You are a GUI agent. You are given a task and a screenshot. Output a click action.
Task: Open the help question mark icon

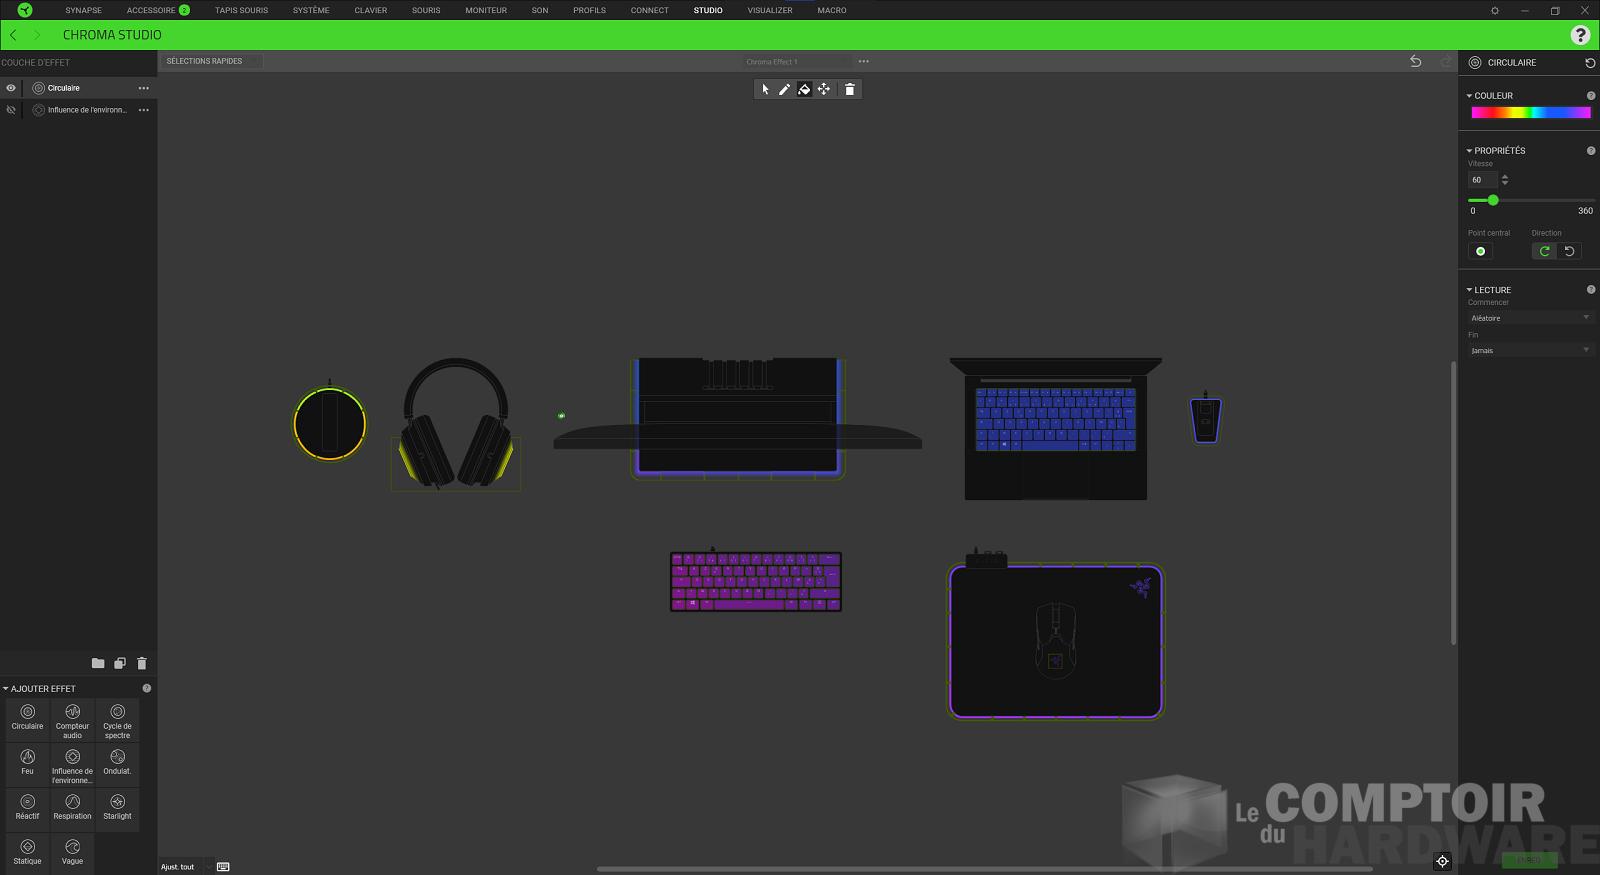1580,35
